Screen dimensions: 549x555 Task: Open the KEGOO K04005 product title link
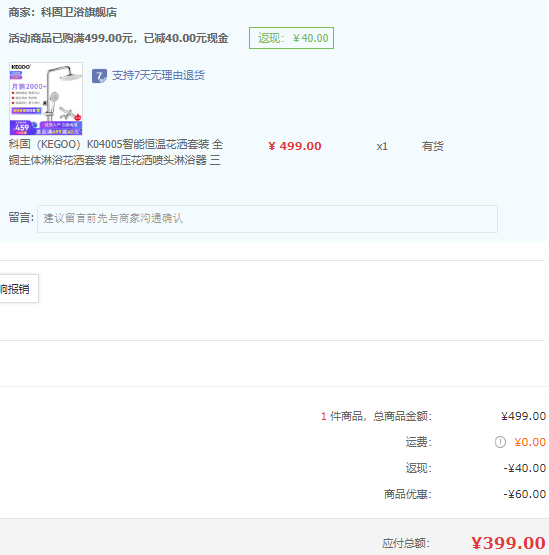(116, 152)
